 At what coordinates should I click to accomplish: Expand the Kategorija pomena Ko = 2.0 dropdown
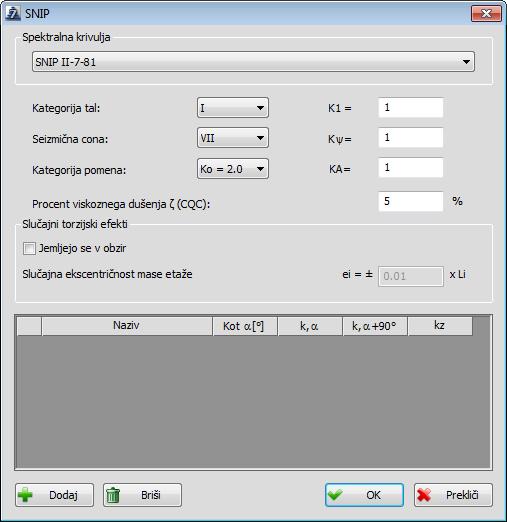pos(233,169)
